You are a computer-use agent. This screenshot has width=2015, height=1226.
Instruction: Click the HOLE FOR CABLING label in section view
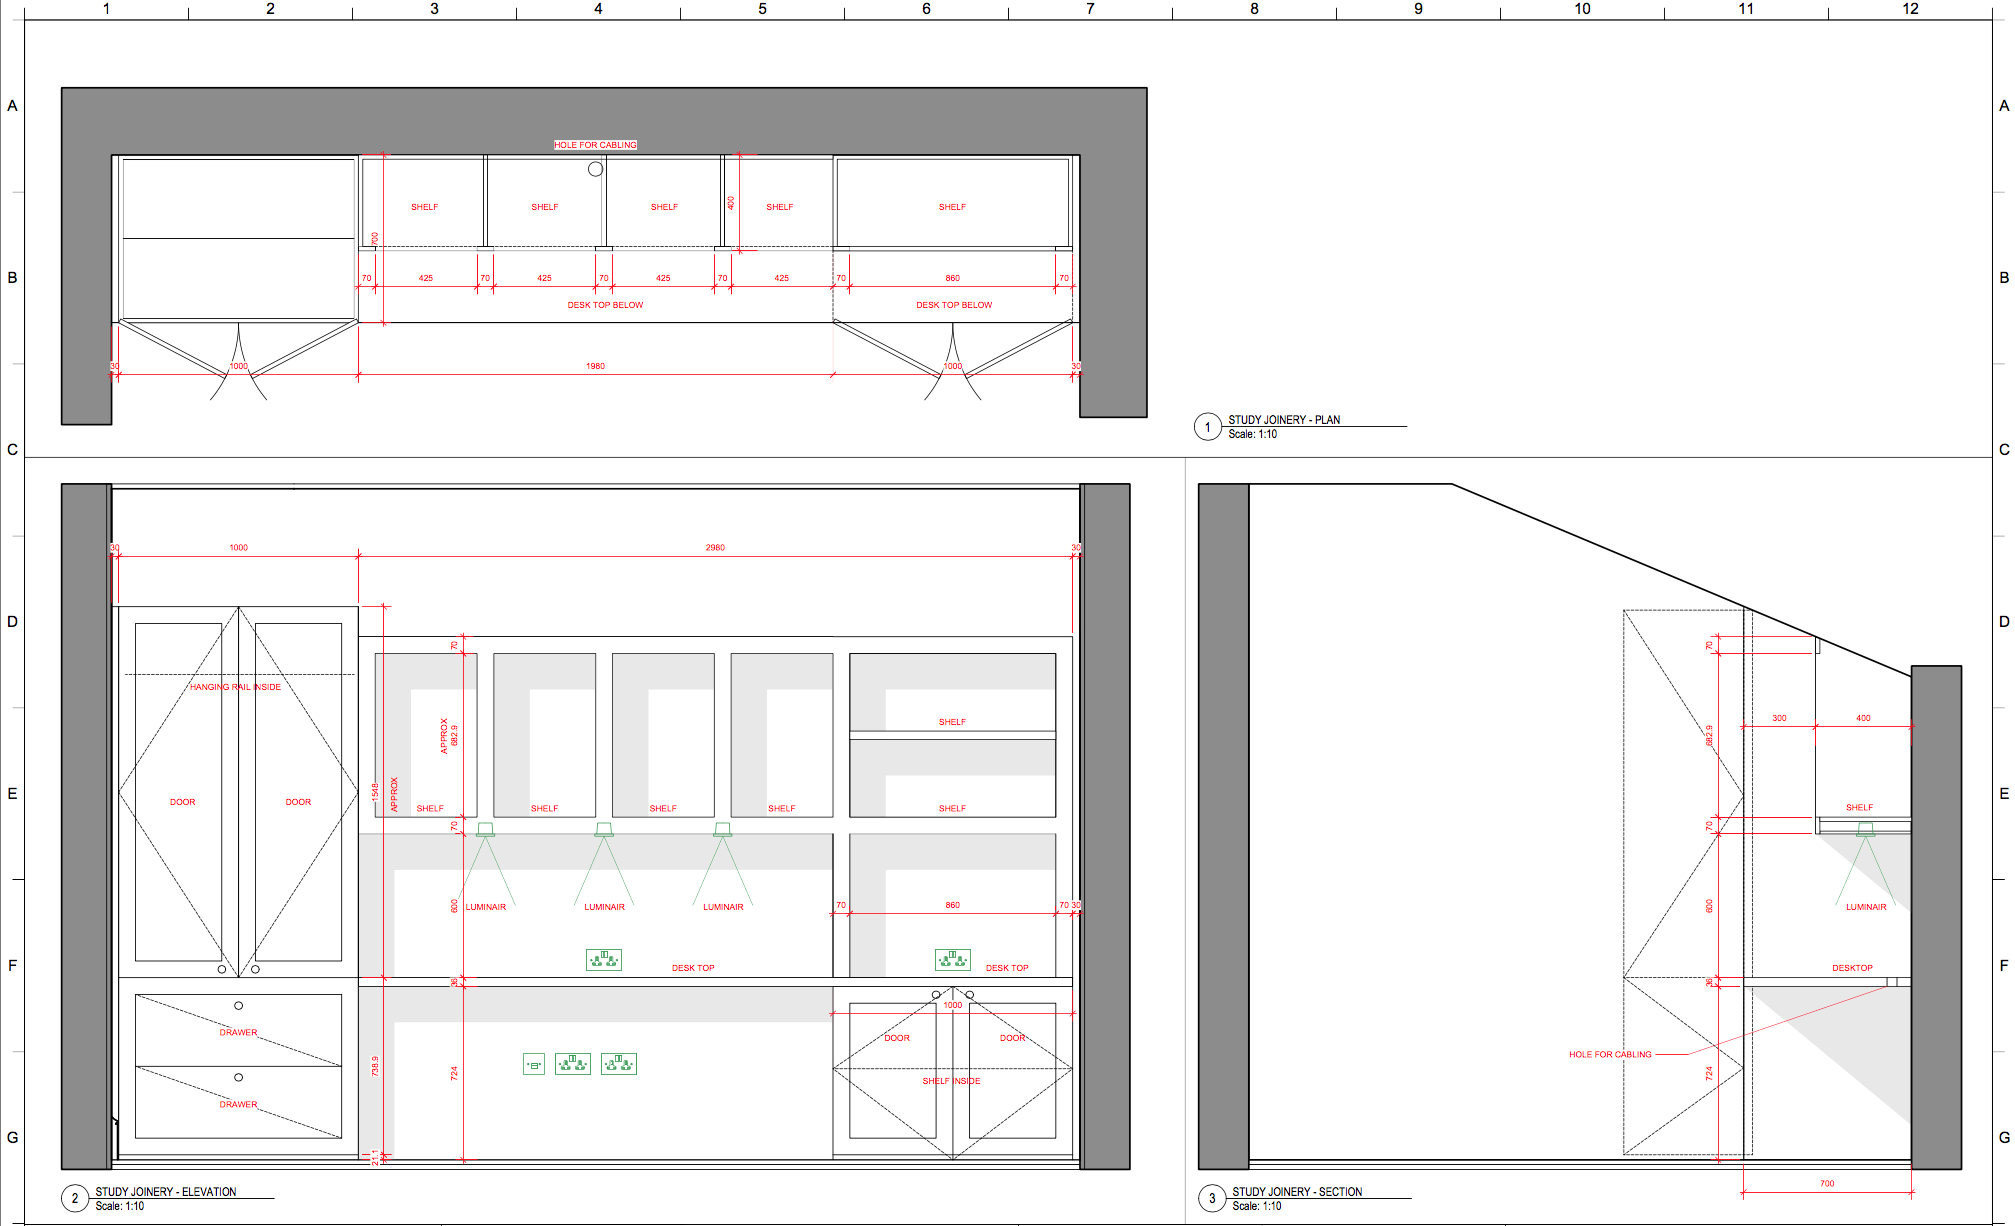coord(1610,1054)
